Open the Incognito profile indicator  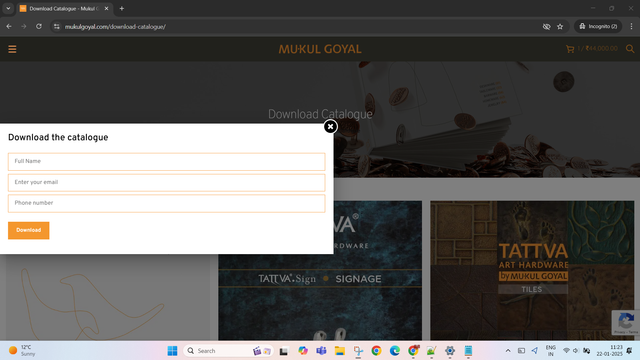coord(598,27)
